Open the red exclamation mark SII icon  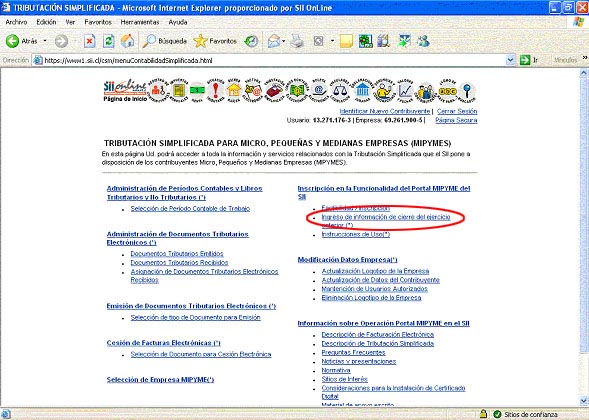216,91
